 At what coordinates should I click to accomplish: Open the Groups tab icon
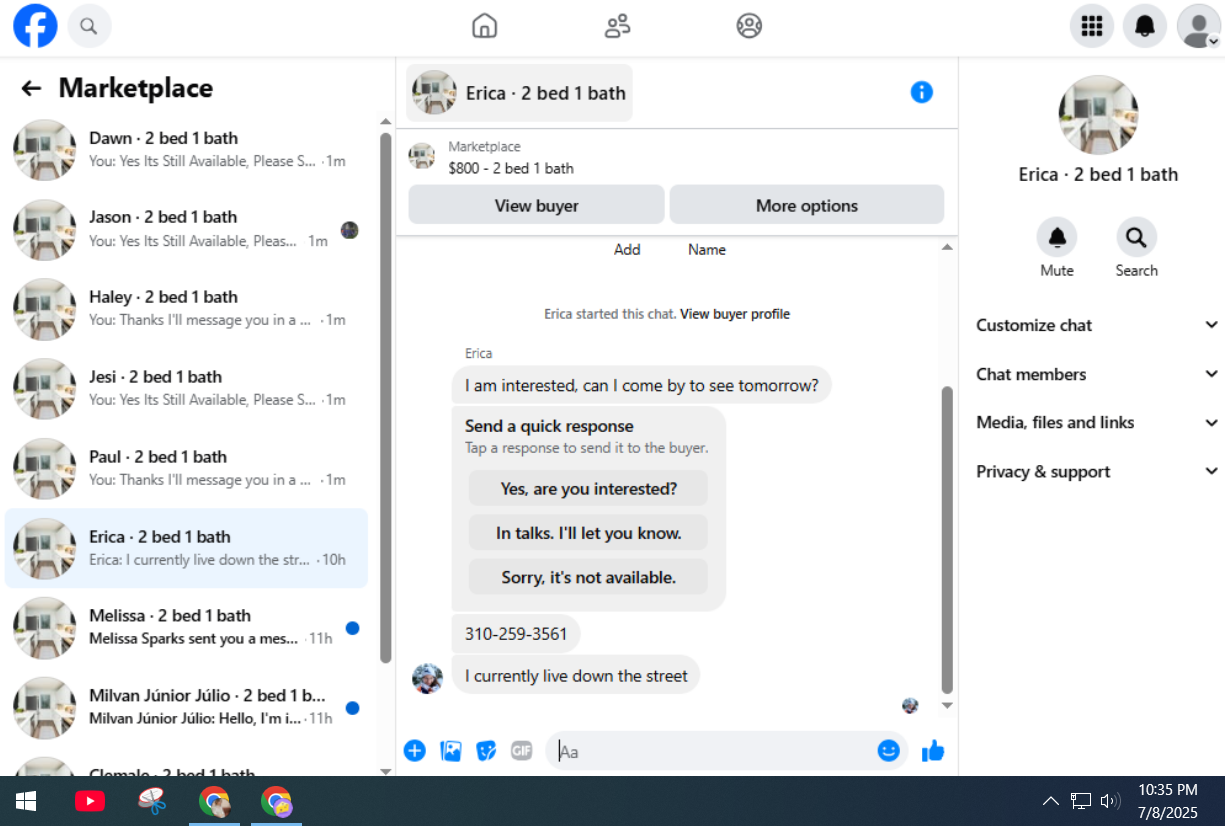[x=749, y=26]
